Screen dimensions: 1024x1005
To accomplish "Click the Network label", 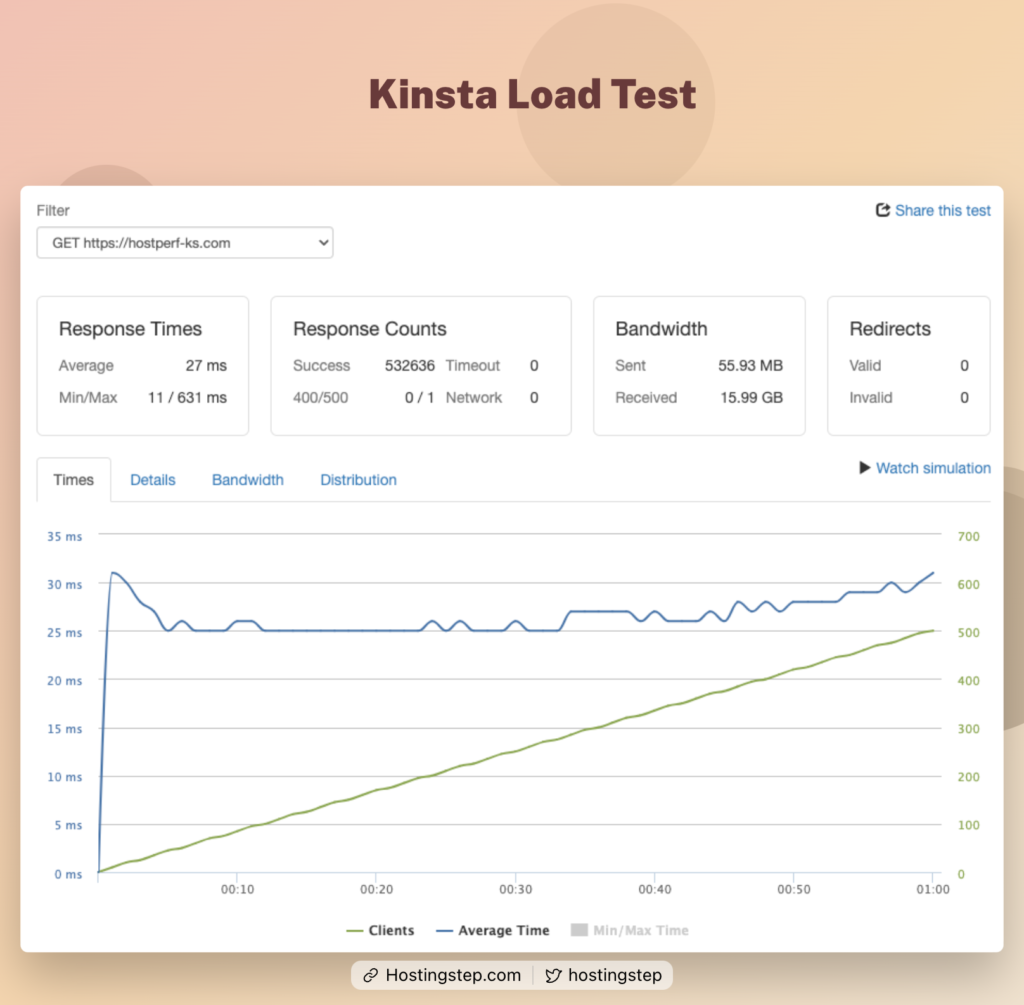I will click(473, 398).
